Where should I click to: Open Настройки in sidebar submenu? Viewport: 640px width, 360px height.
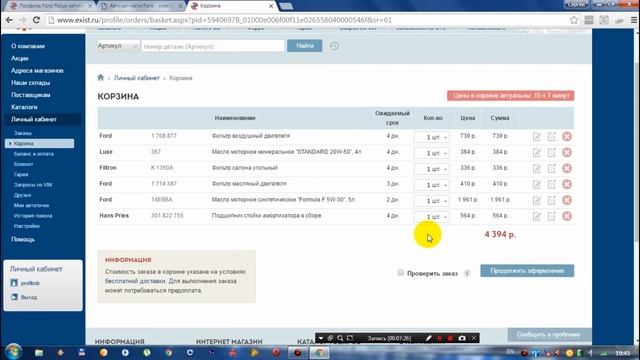27,226
